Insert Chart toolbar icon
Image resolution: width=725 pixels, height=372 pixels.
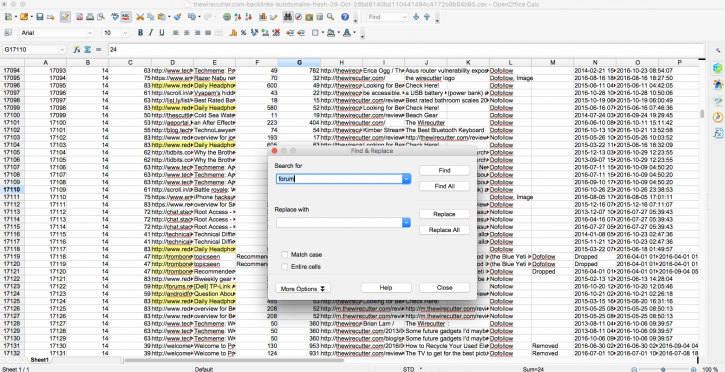click(x=263, y=17)
